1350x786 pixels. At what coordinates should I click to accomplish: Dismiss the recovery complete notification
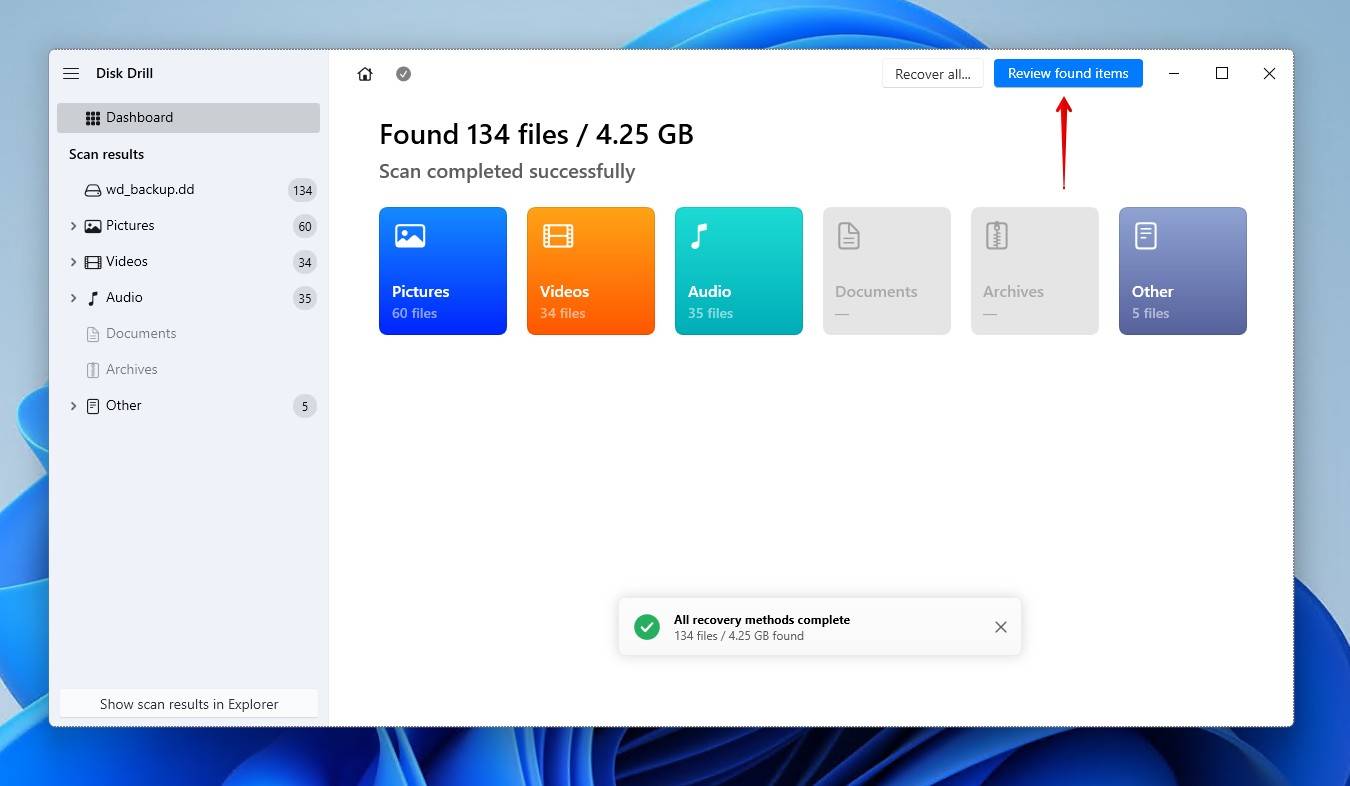1000,627
